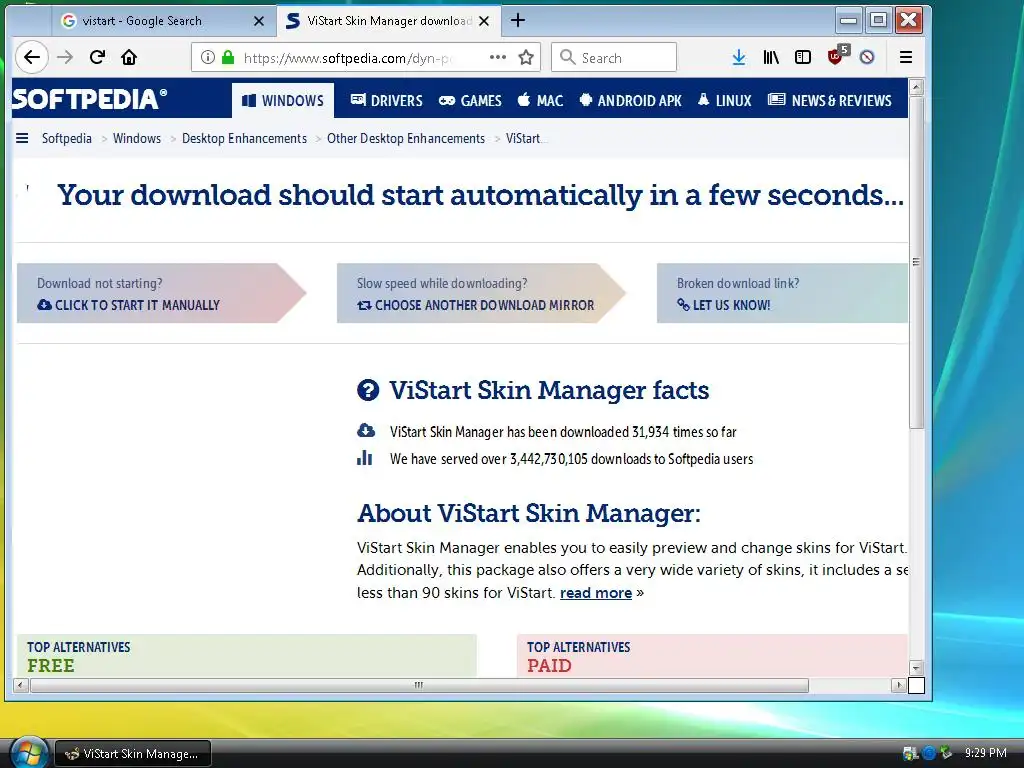Click the Firefox Search box
The width and height of the screenshot is (1024, 768).
(x=614, y=57)
